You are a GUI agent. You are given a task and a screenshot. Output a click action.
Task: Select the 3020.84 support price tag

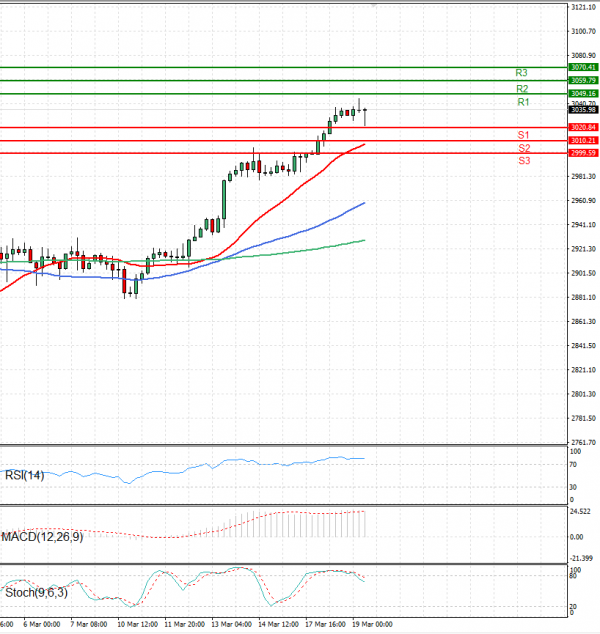point(583,127)
